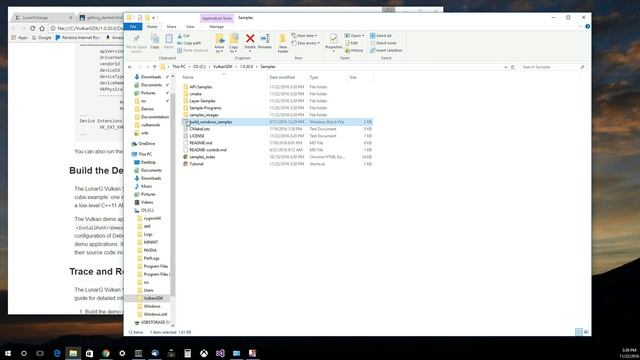
Task: Switch to details view icon
Action: tap(578, 332)
